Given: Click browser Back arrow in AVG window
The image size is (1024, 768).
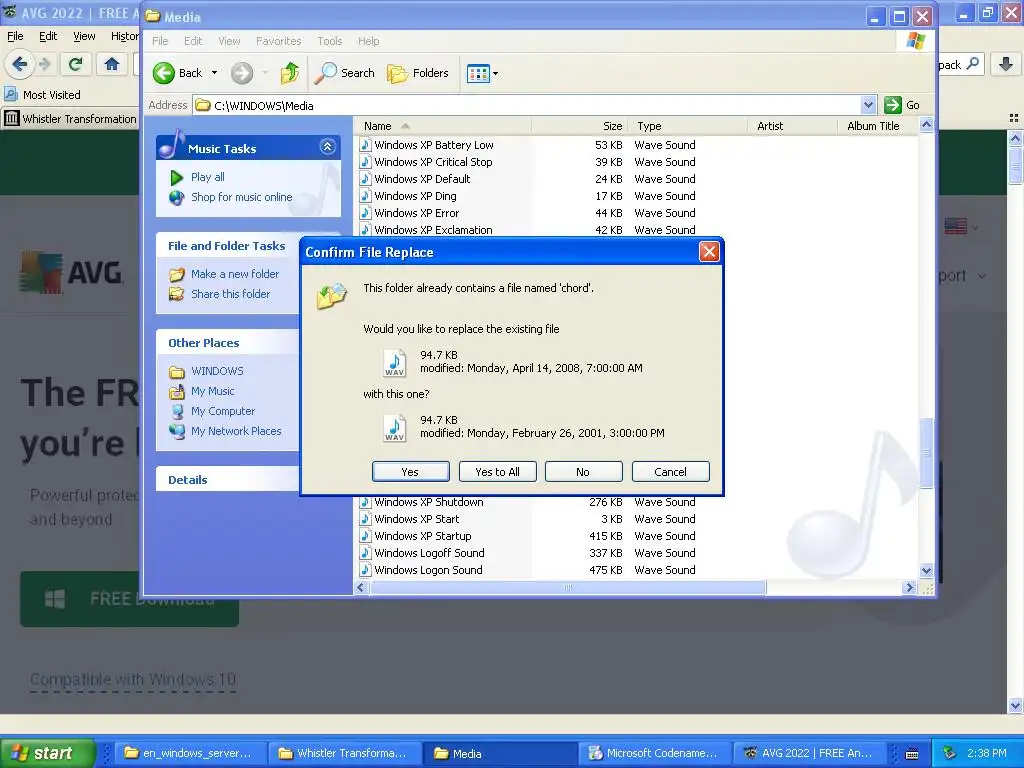Looking at the screenshot, I should point(20,64).
